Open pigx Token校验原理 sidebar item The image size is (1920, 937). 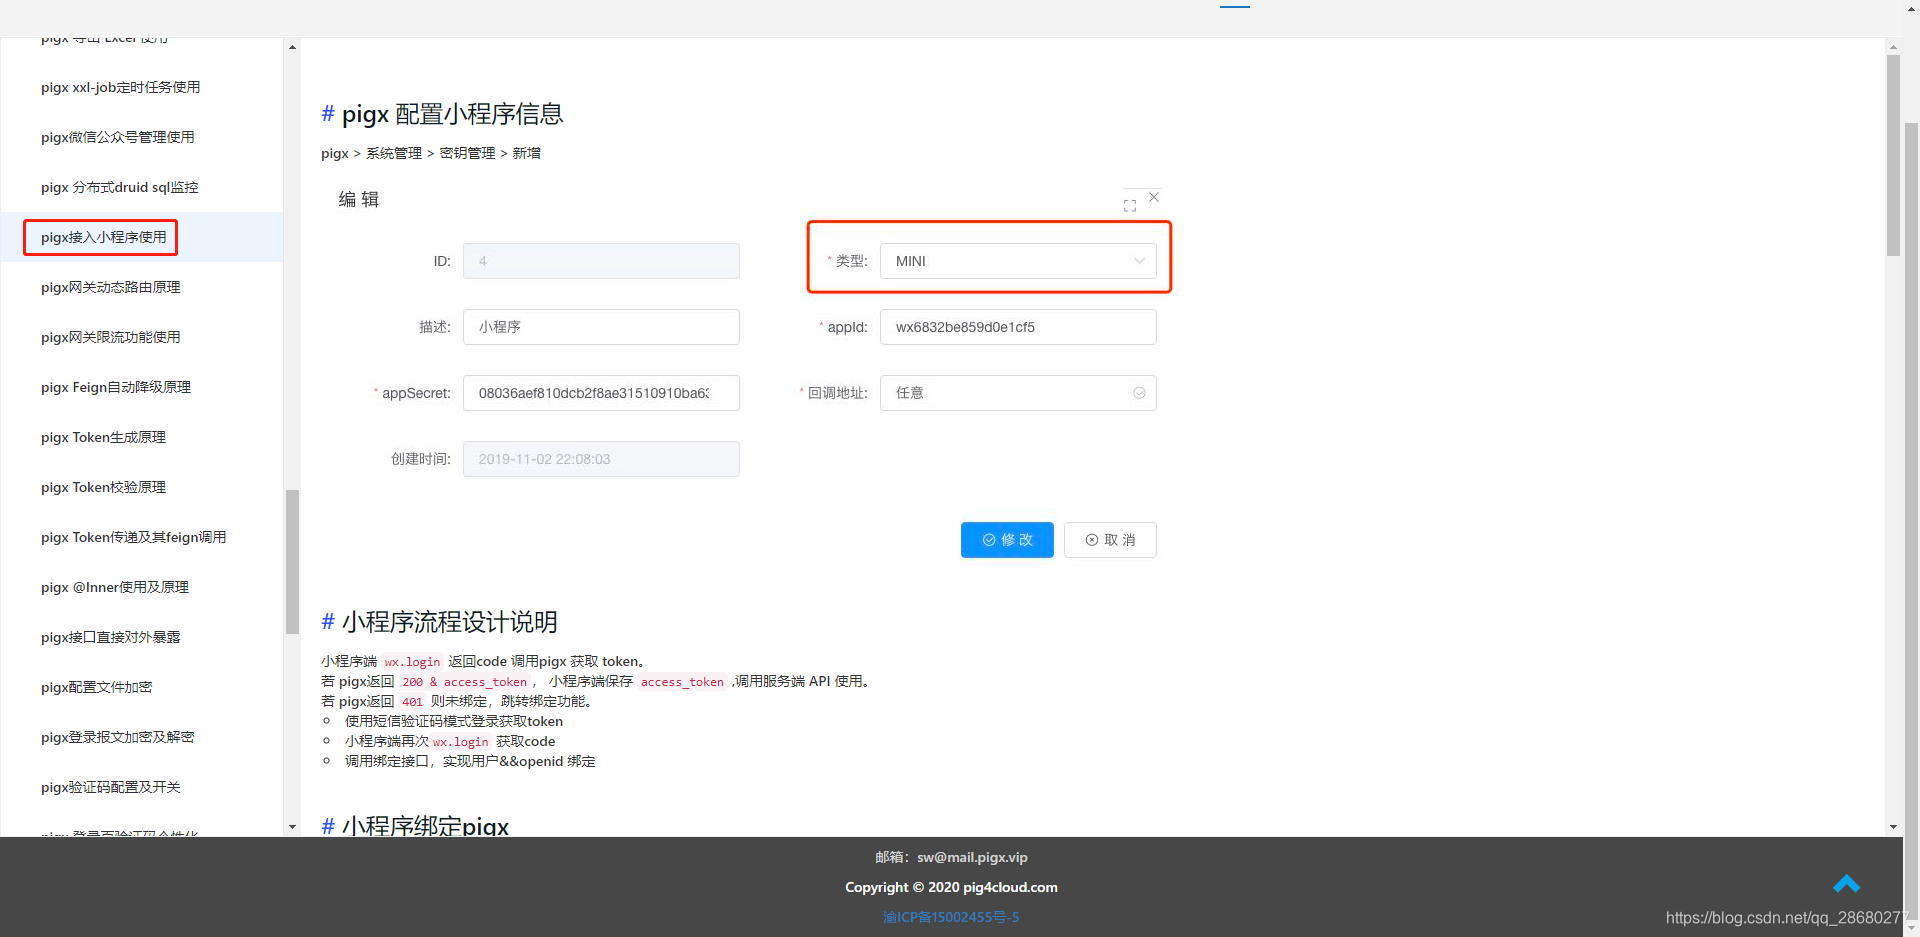point(103,487)
